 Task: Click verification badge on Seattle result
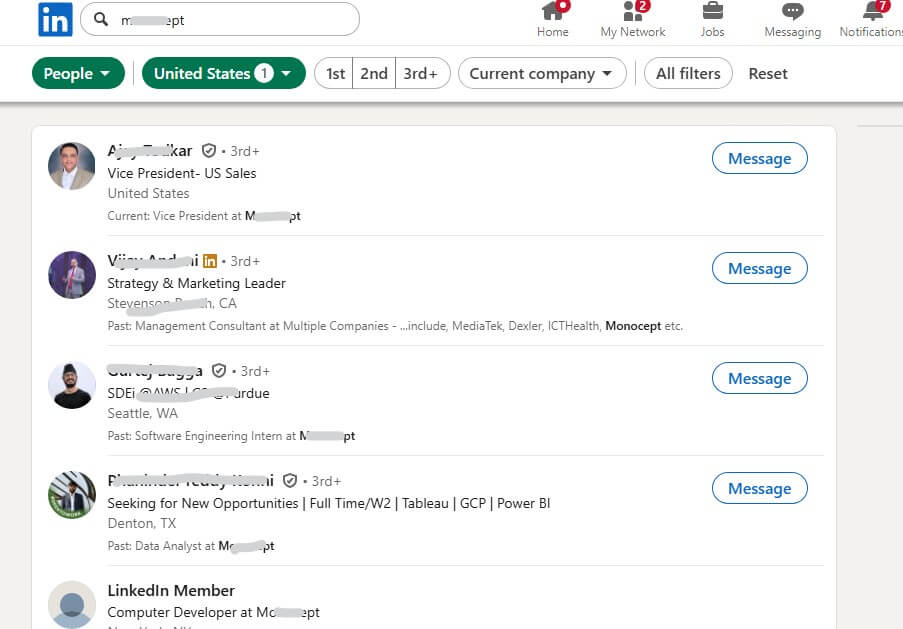click(x=219, y=370)
